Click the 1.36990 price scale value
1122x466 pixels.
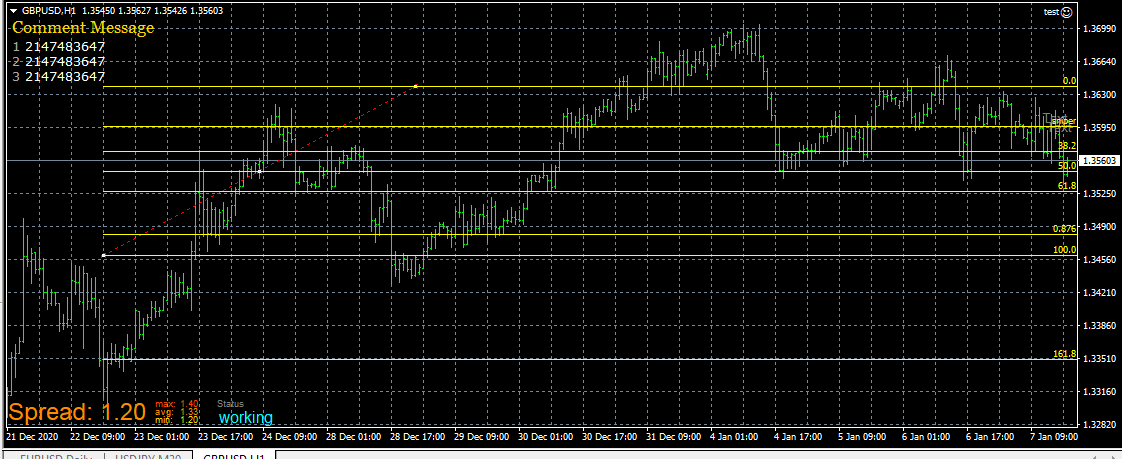1101,29
